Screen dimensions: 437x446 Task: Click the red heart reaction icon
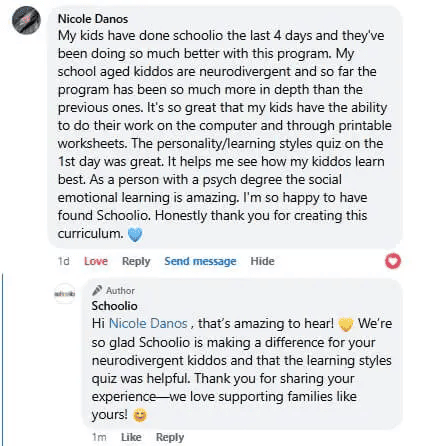tap(393, 261)
